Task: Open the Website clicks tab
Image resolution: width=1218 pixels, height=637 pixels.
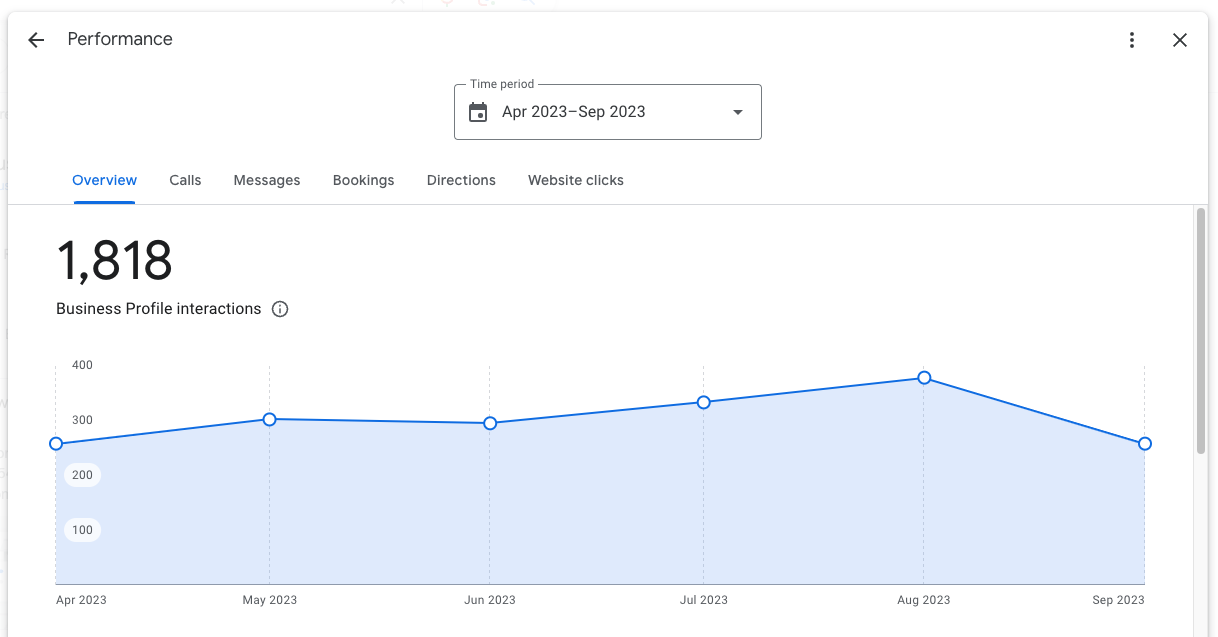Action: tap(575, 180)
